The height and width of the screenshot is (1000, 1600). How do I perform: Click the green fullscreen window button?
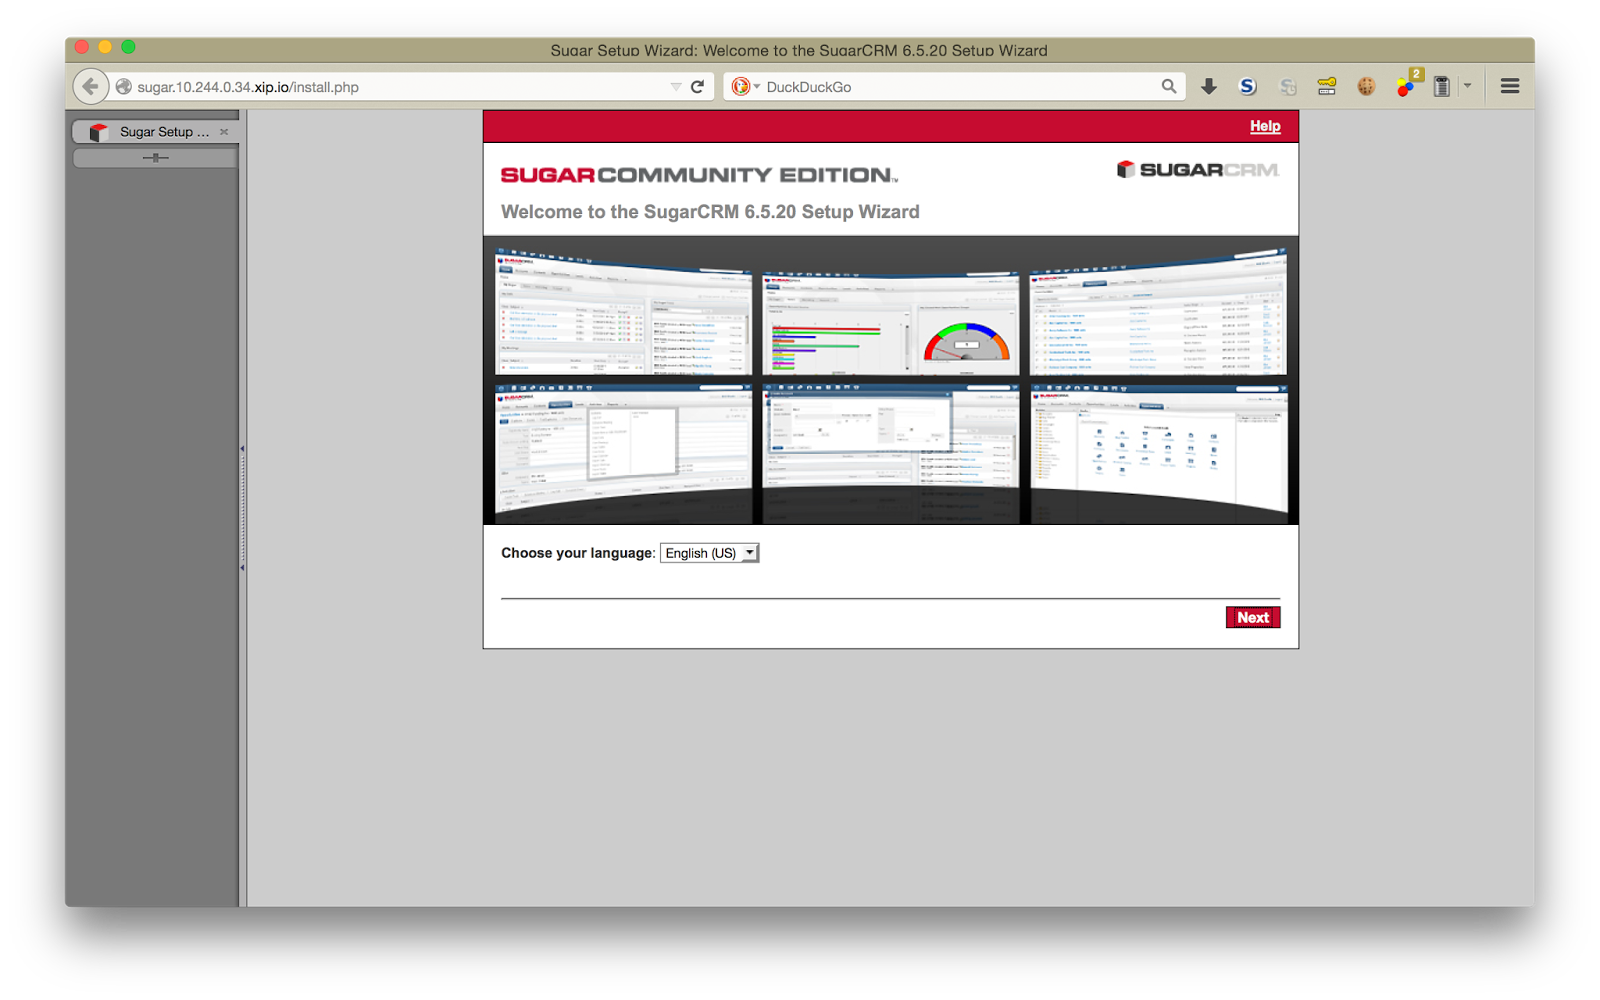[x=128, y=47]
